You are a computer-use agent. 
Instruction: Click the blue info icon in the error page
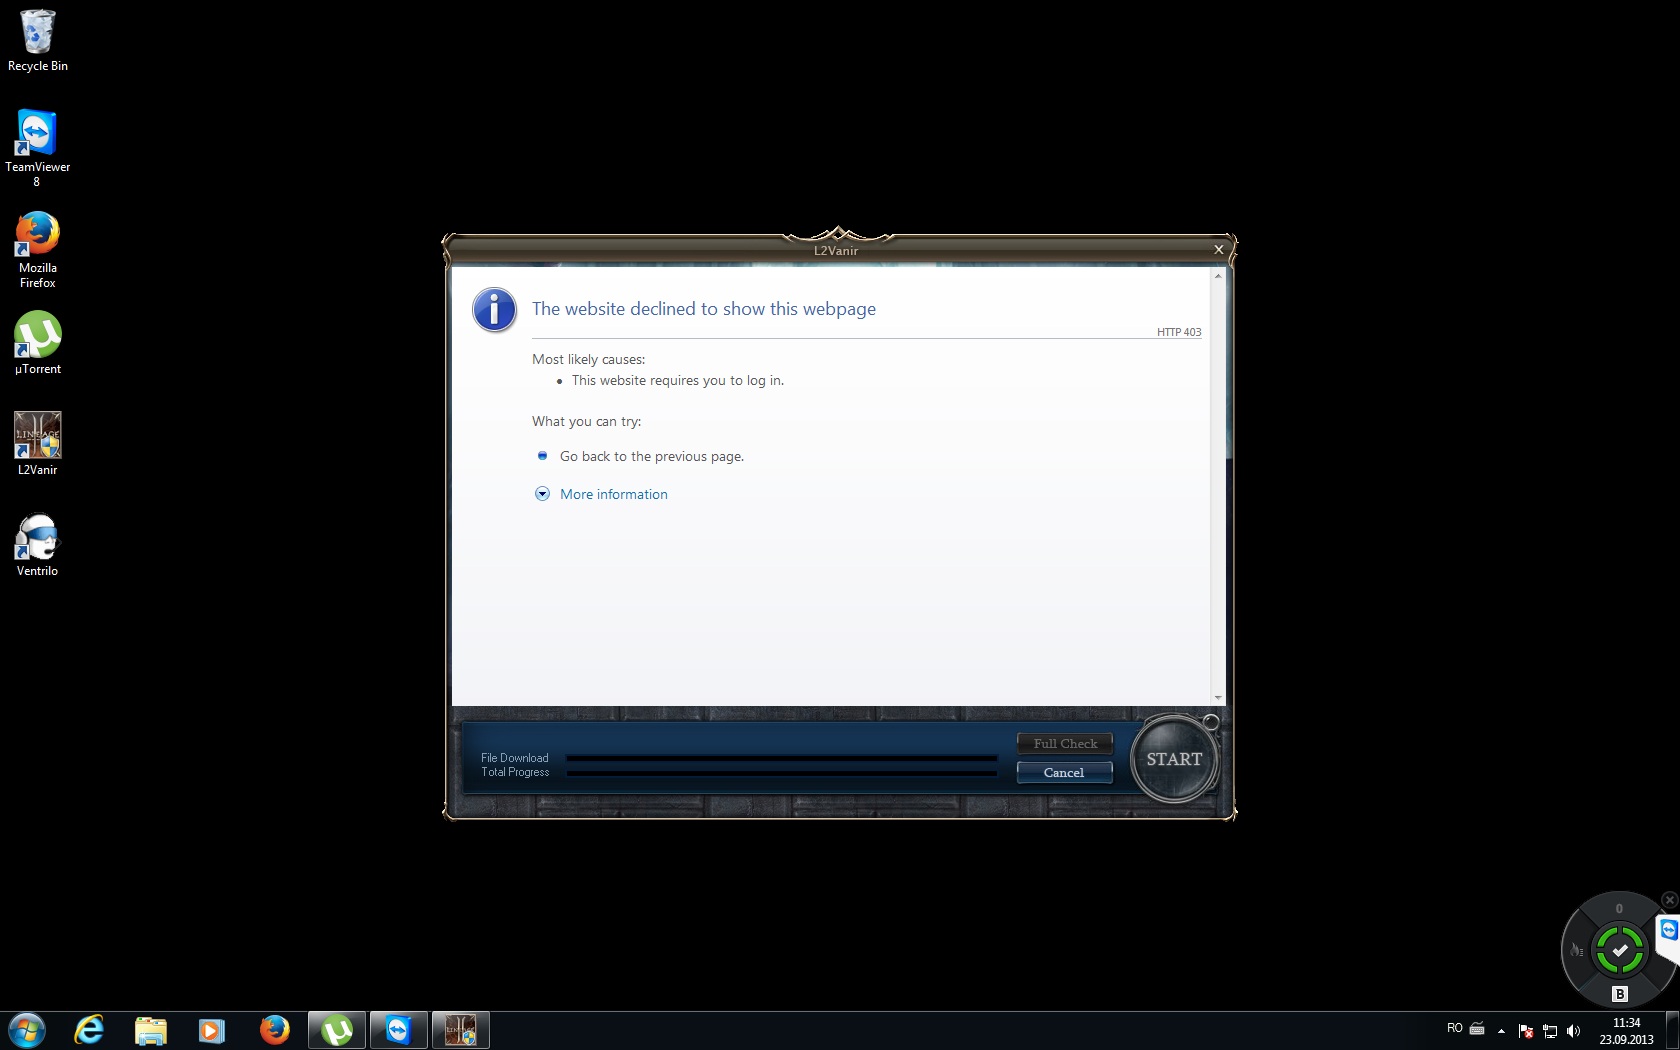494,310
